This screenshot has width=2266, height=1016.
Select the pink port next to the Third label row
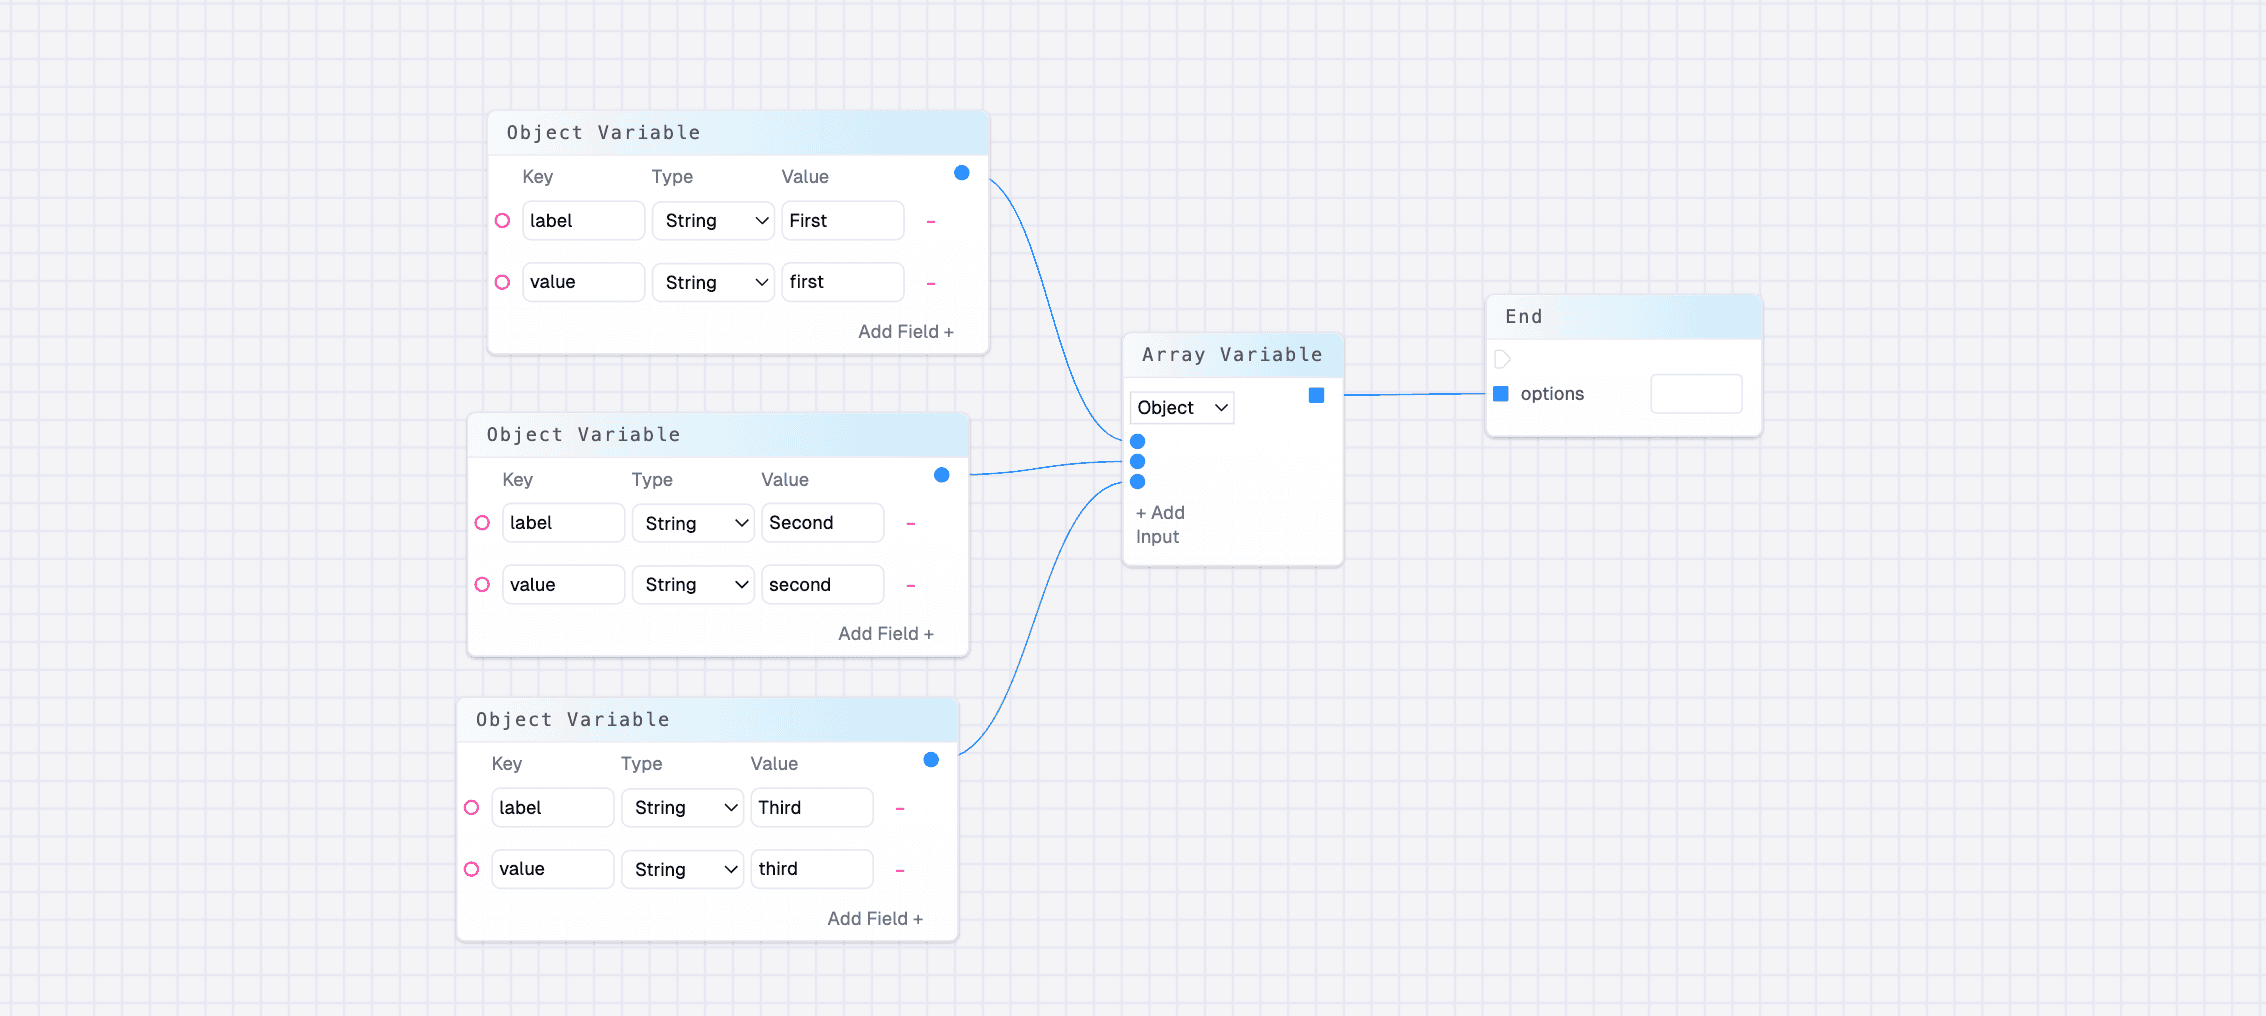coord(471,807)
